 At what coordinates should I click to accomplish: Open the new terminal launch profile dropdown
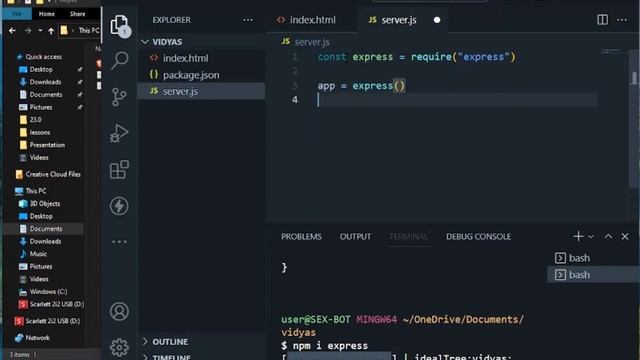point(591,237)
